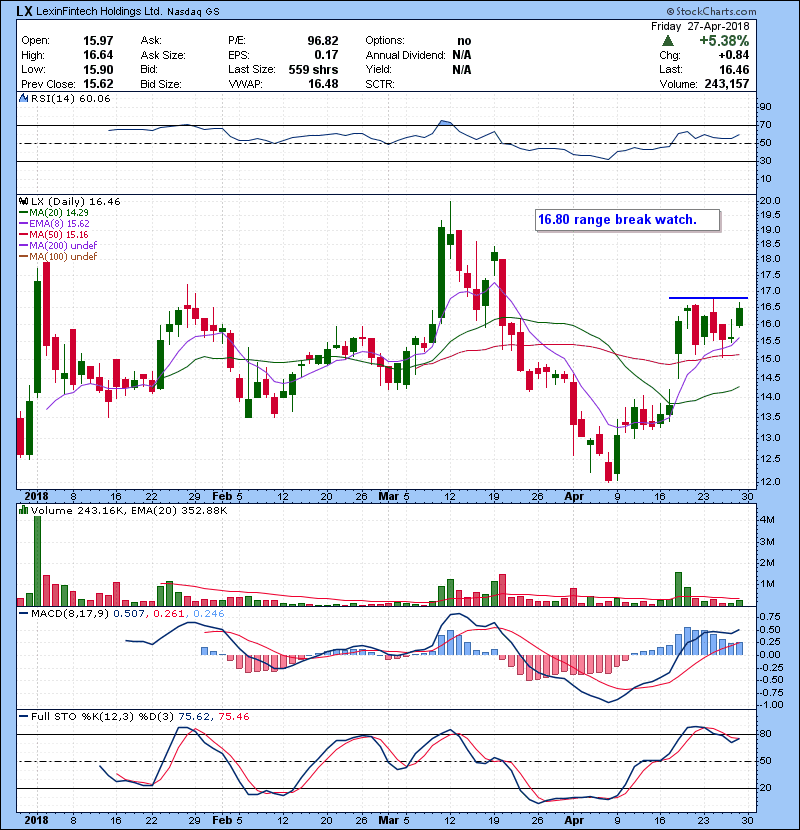The height and width of the screenshot is (830, 800).
Task: Click the Last Size value 559 shrs
Action: point(313,69)
